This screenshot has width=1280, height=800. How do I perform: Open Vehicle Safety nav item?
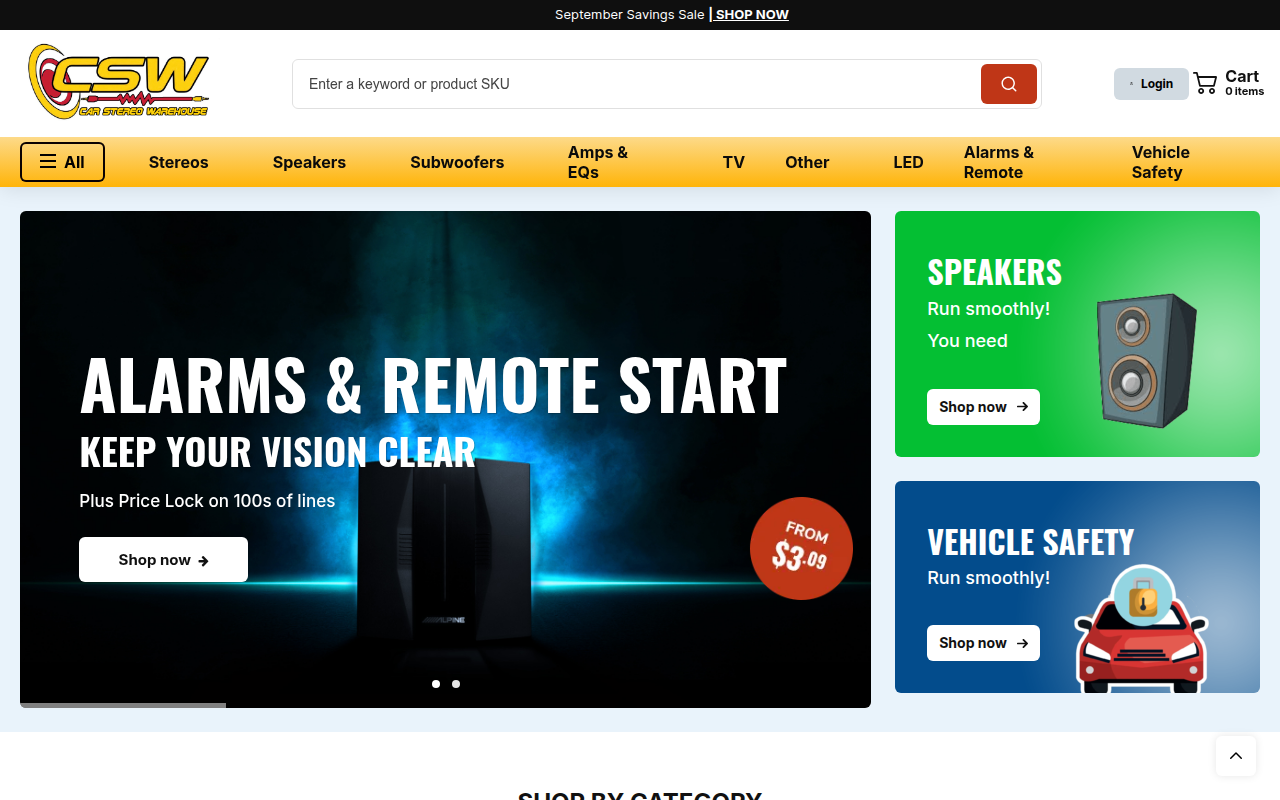(1161, 162)
